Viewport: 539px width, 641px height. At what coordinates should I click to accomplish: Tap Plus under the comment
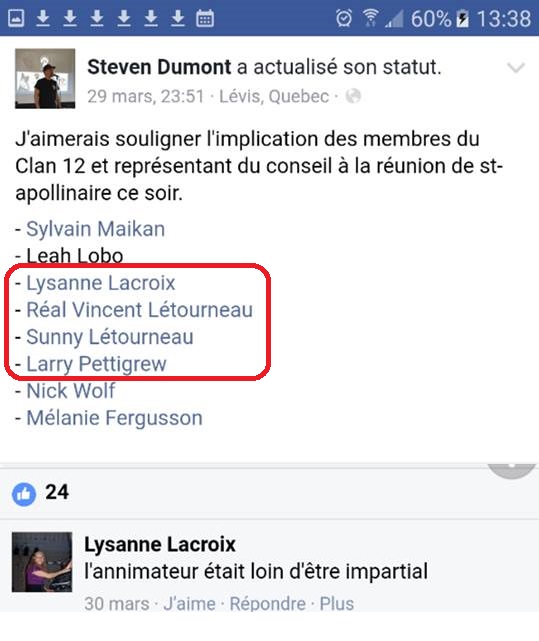point(337,603)
